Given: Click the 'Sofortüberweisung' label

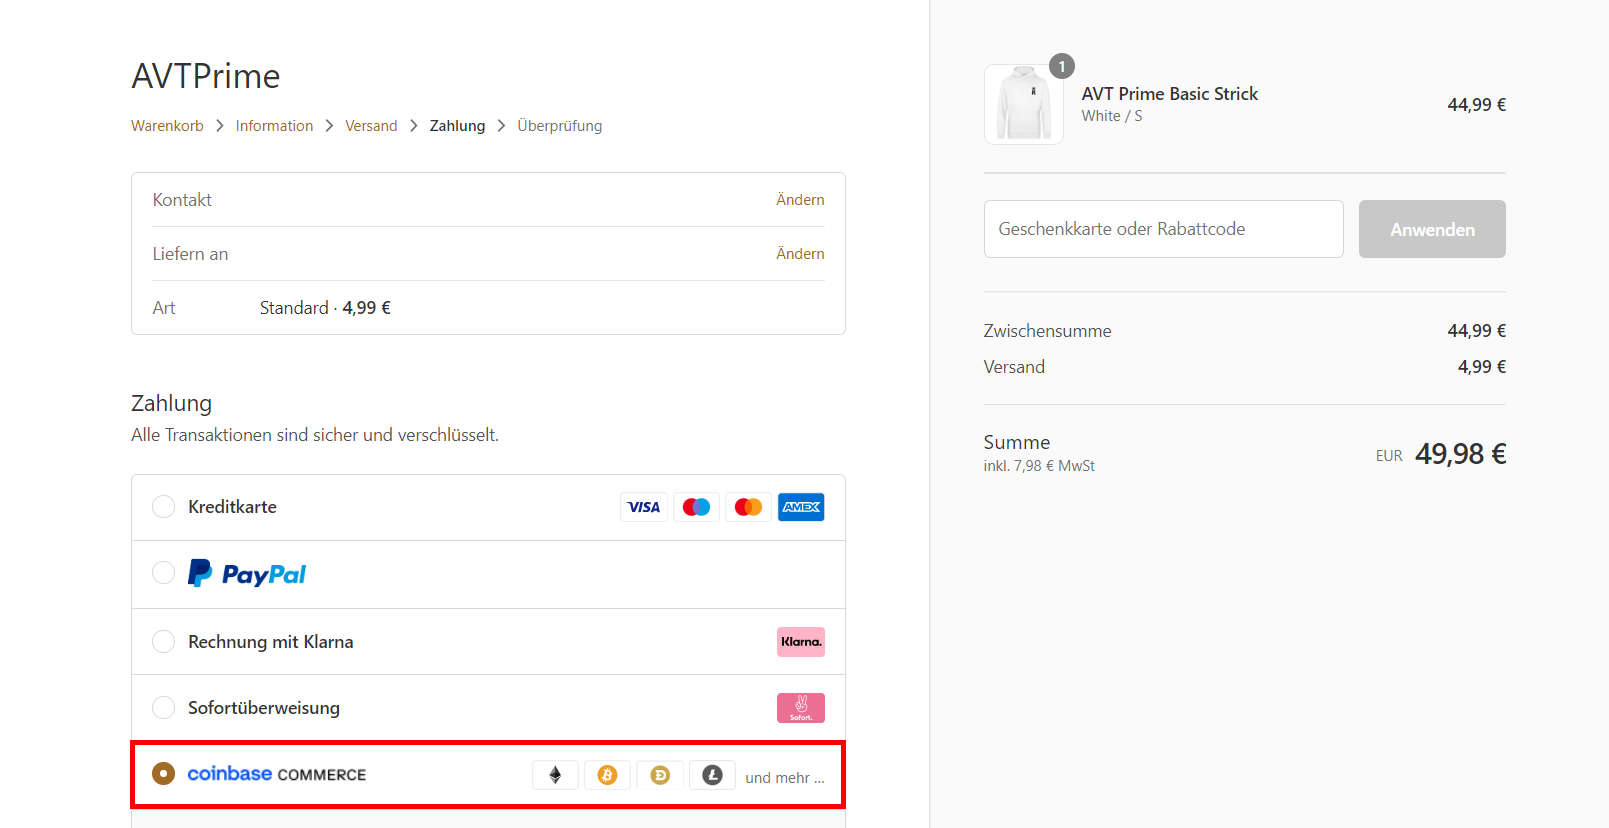Looking at the screenshot, I should pos(264,708).
